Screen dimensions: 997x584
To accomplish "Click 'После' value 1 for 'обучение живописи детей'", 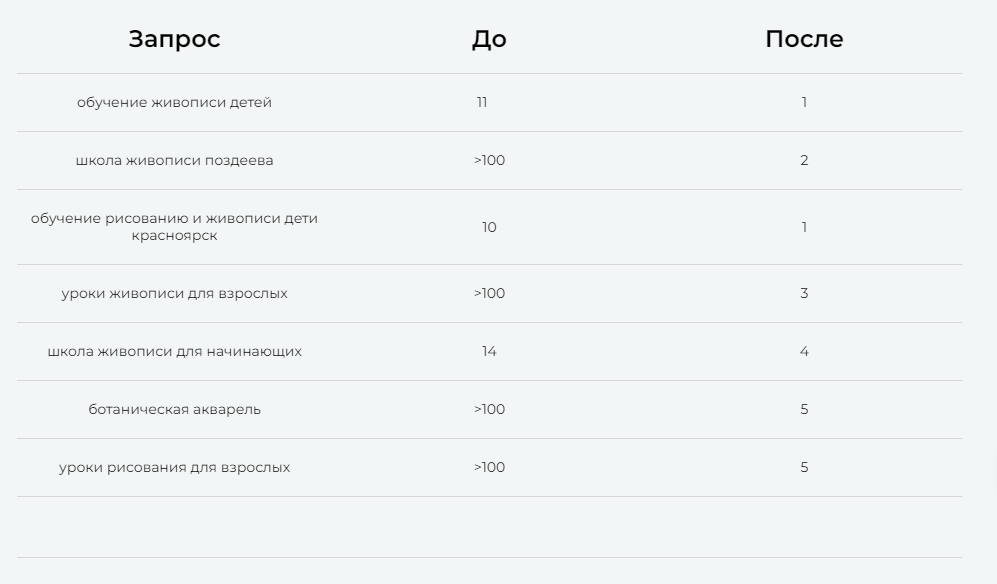I will click(804, 102).
